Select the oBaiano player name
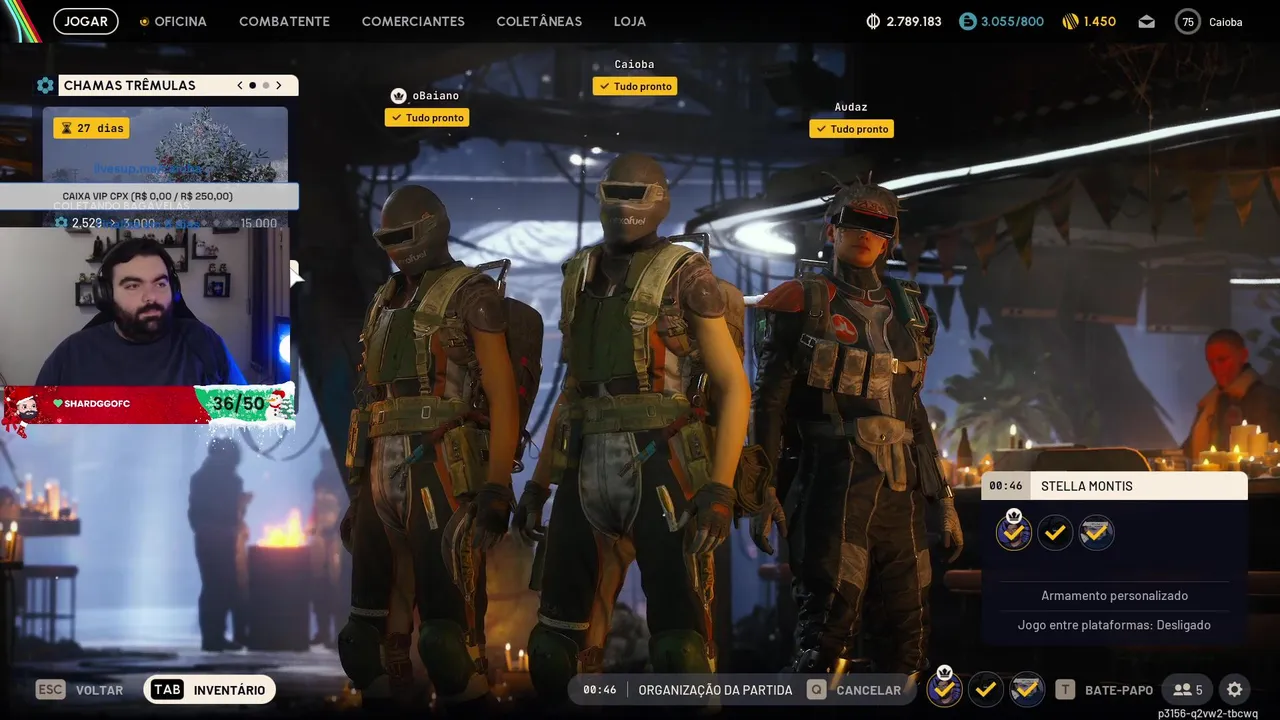This screenshot has height=720, width=1280. pos(435,96)
